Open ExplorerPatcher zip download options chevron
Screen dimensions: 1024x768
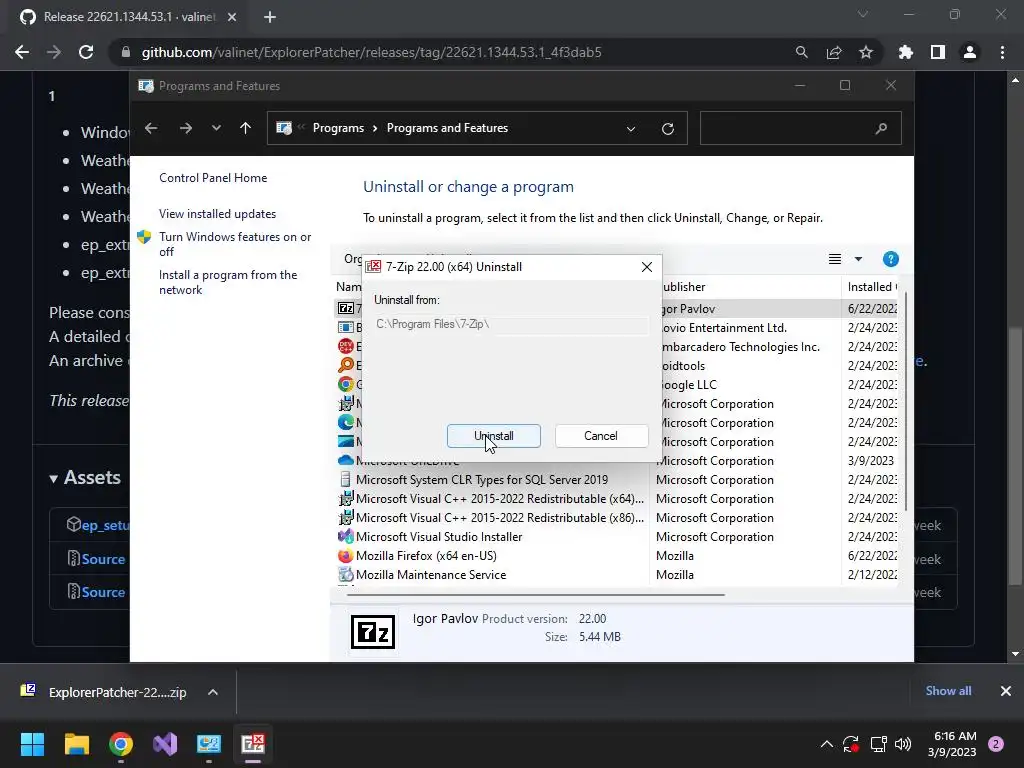click(213, 692)
